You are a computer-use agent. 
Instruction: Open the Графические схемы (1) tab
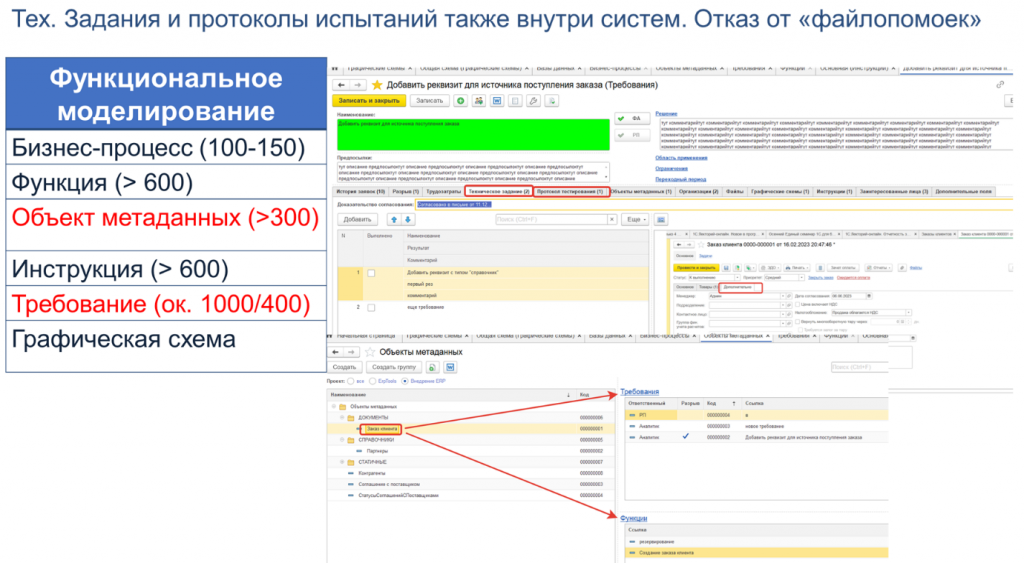pyautogui.click(x=780, y=191)
